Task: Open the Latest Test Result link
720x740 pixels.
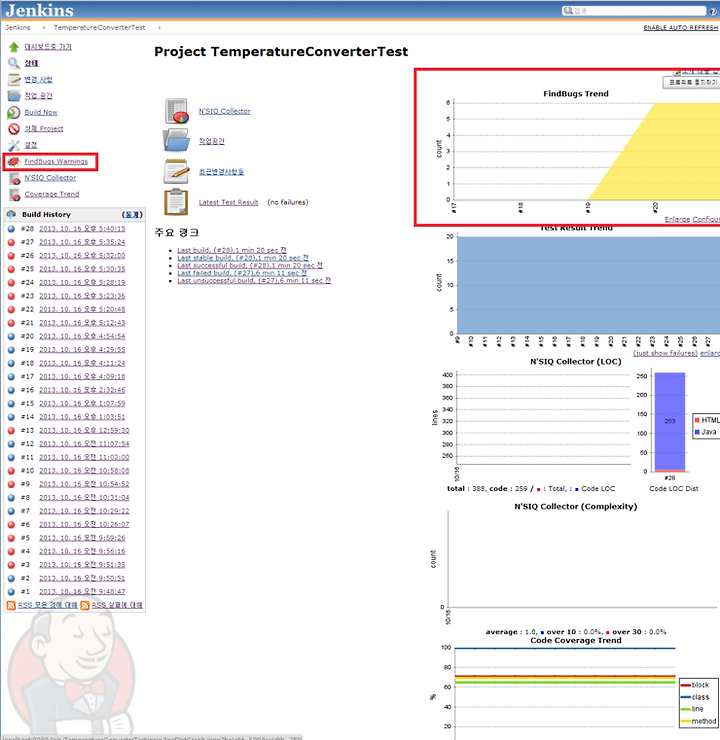Action: point(228,202)
